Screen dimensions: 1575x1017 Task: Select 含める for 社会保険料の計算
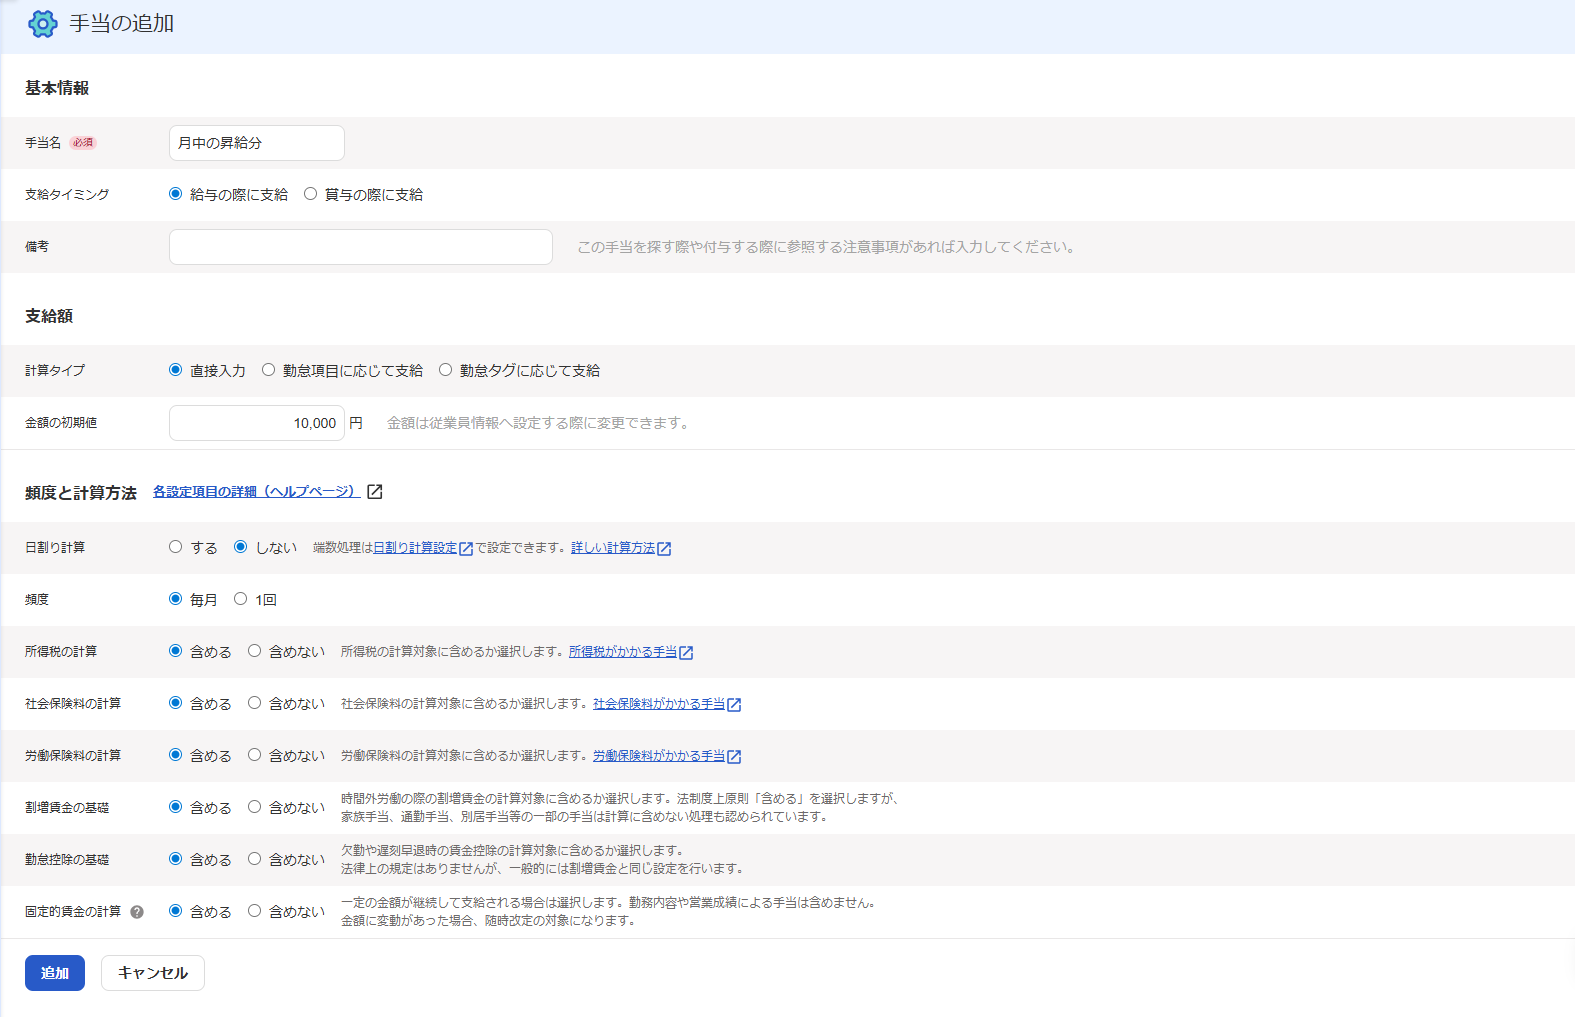[x=176, y=703]
